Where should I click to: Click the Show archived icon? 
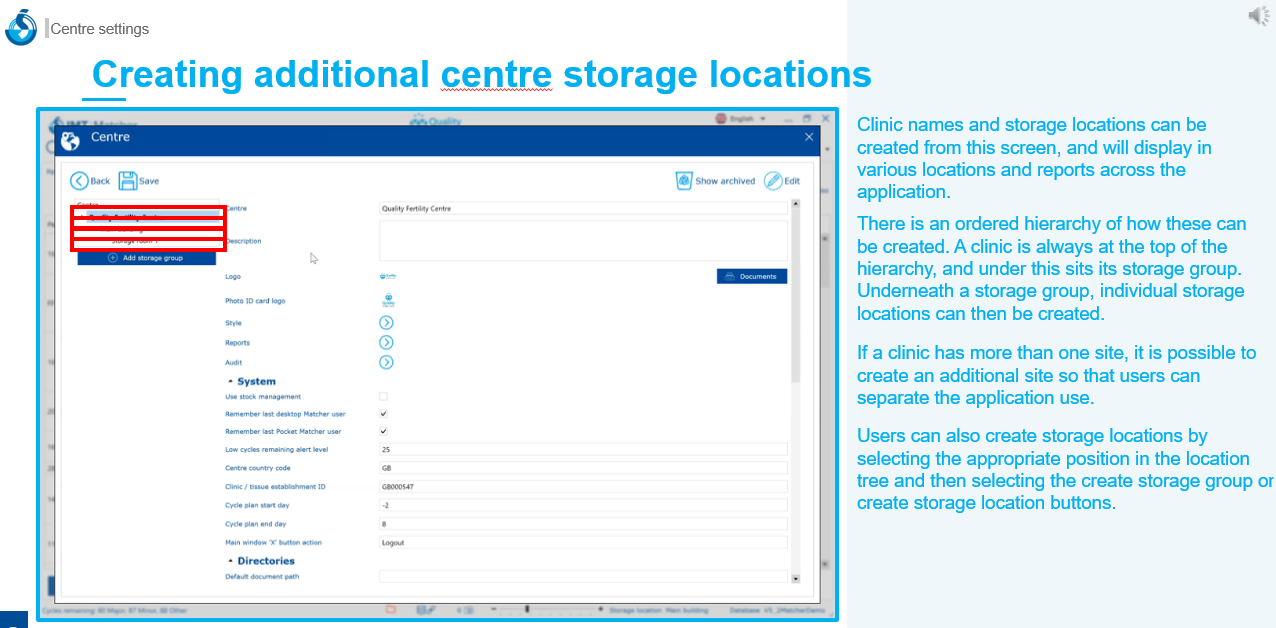(684, 181)
